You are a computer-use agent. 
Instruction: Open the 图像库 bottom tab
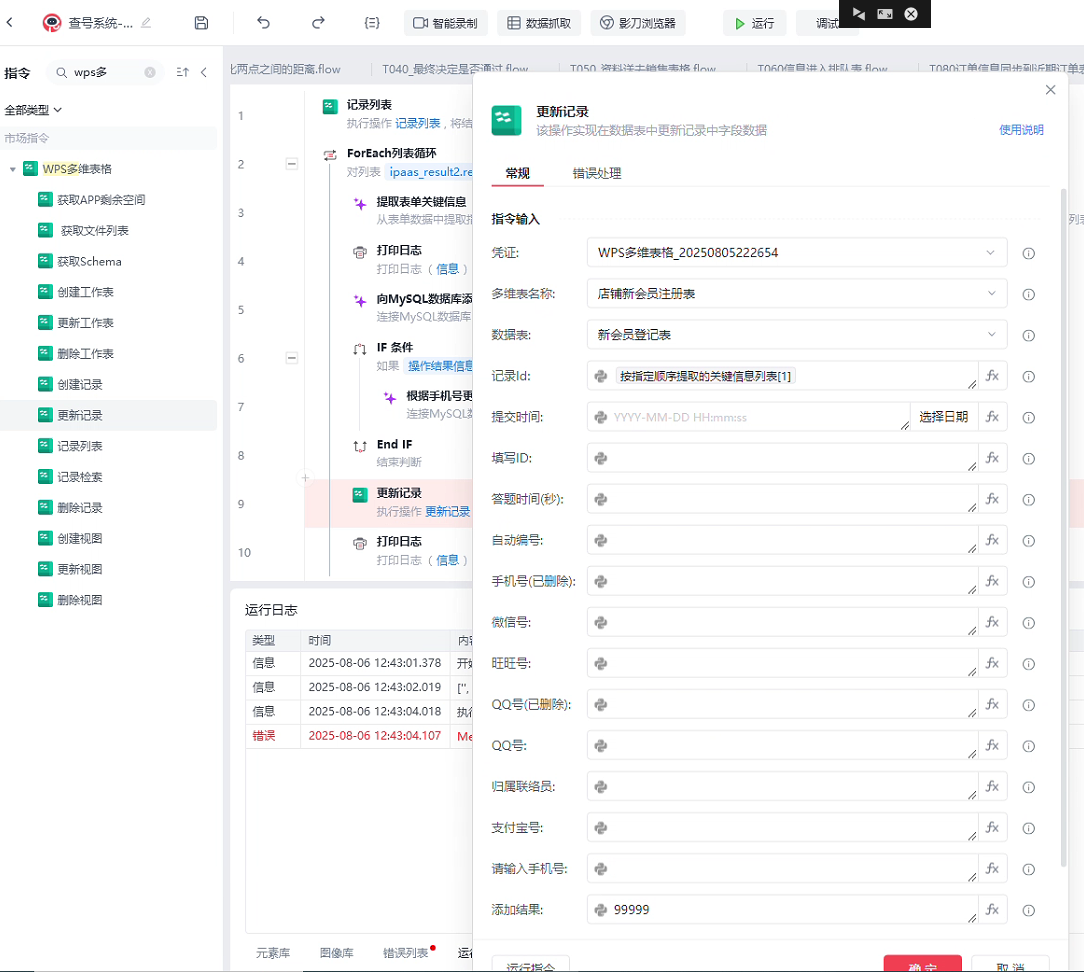[x=337, y=953]
